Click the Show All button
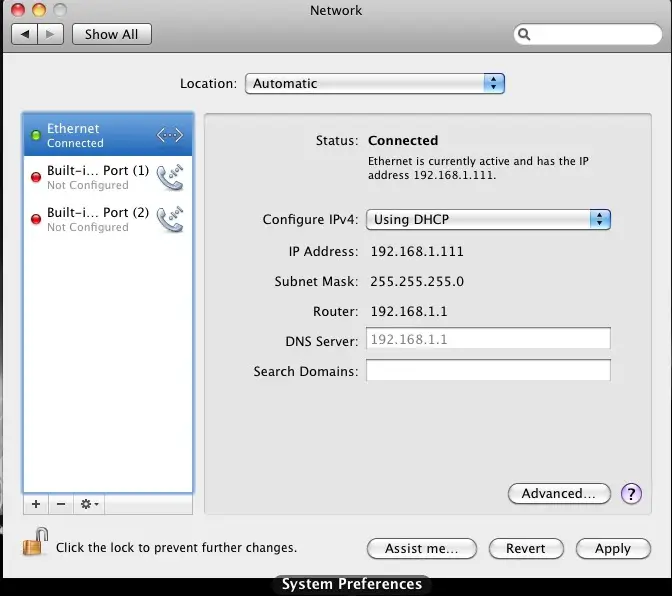This screenshot has height=596, width=672. [x=111, y=34]
